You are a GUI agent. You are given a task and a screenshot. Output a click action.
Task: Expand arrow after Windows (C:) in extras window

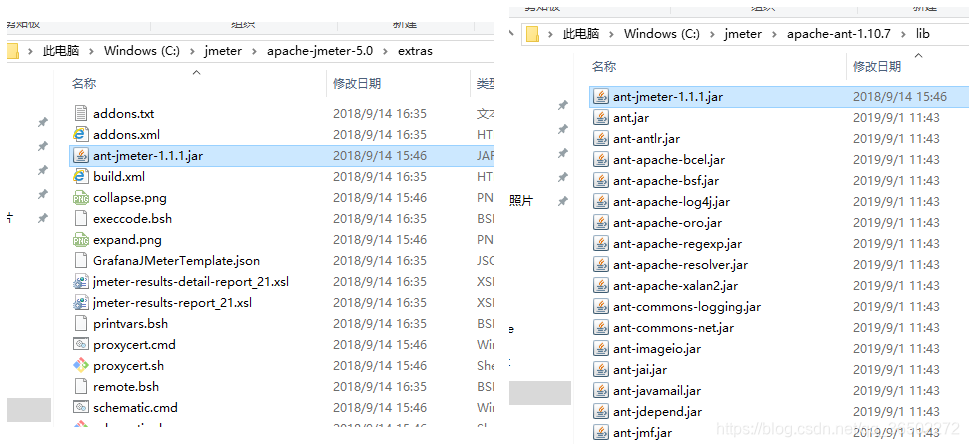coord(192,51)
